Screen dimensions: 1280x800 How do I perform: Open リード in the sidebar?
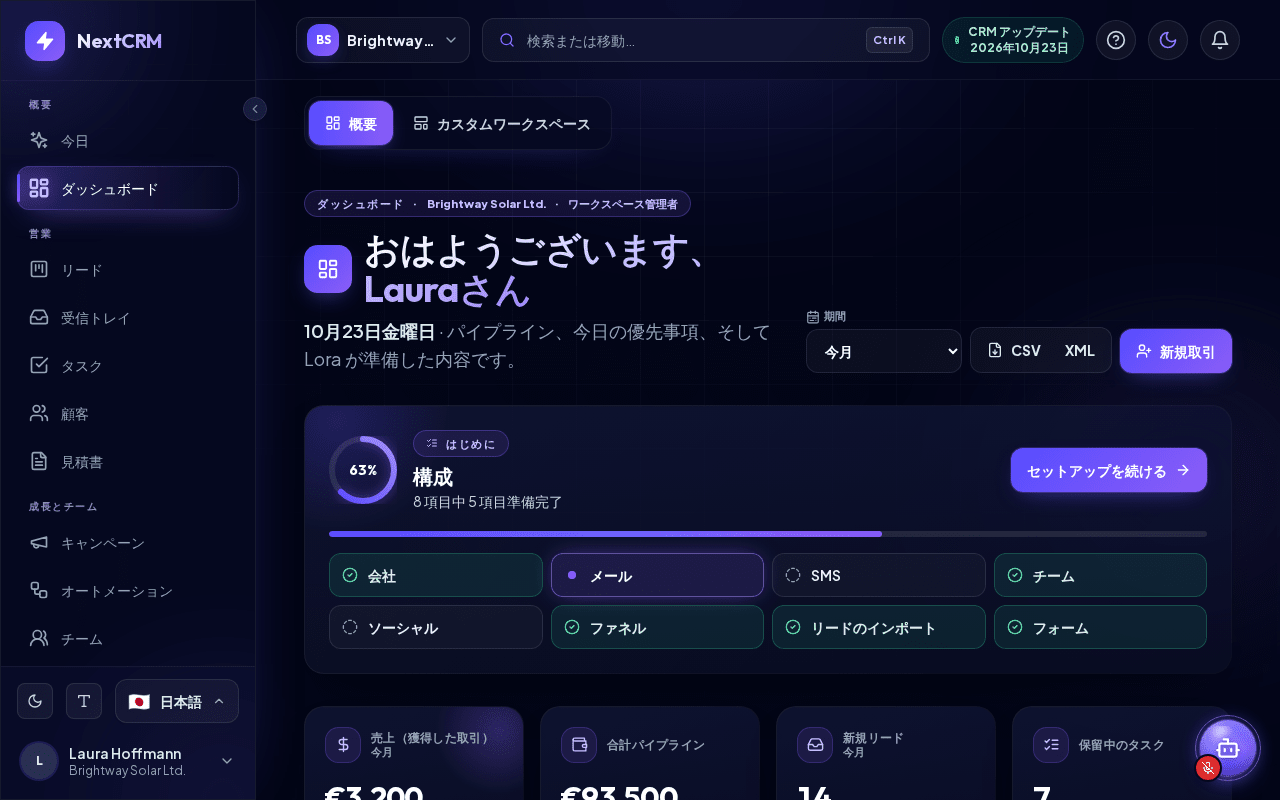(128, 270)
